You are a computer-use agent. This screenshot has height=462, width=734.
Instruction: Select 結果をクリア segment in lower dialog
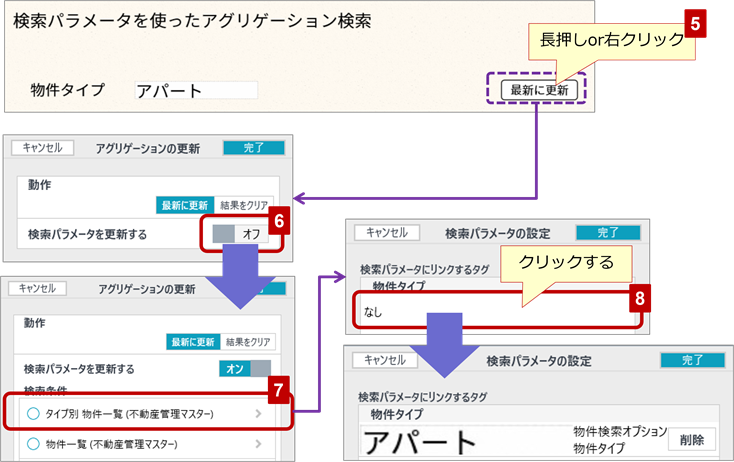248,342
